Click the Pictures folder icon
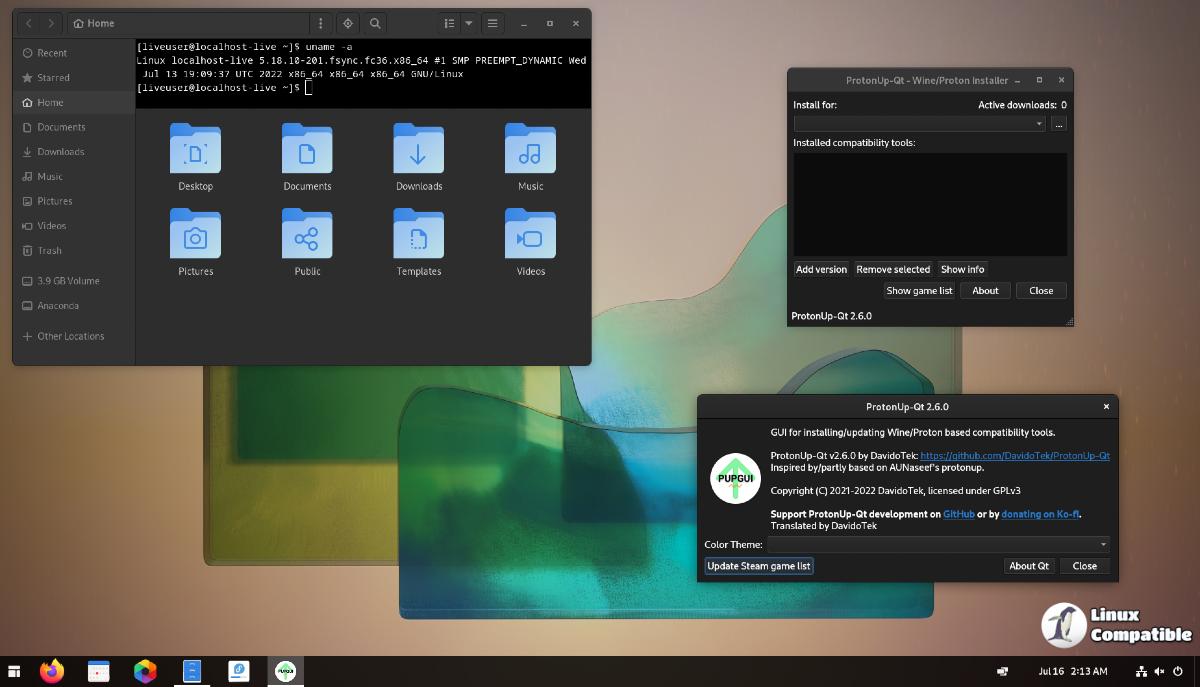 (196, 236)
